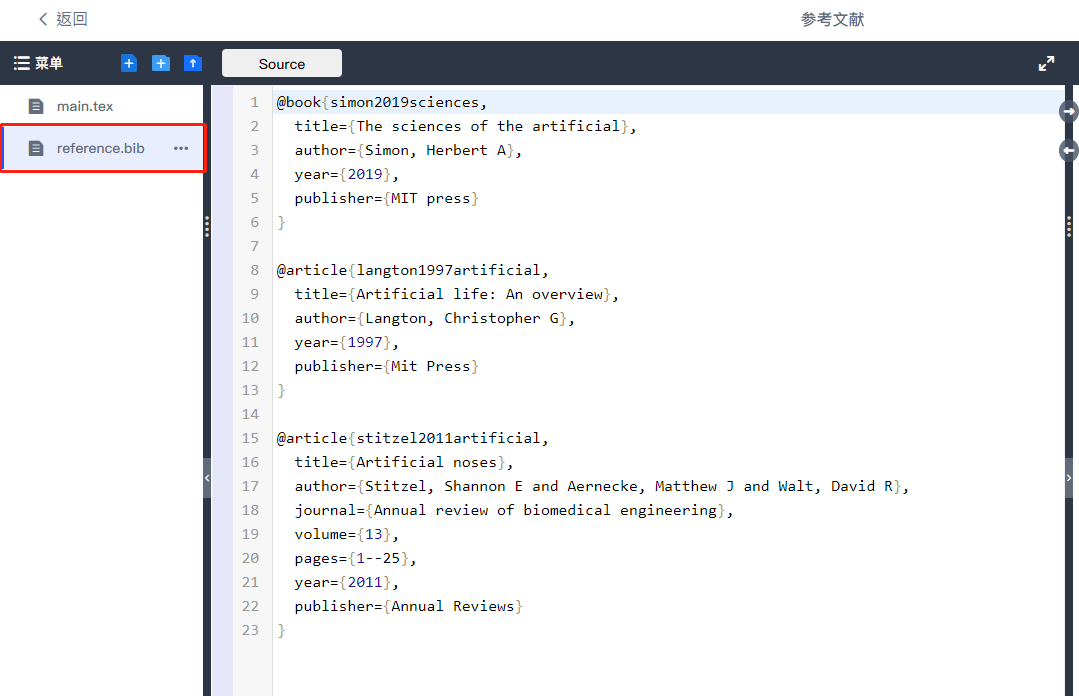Click the right-arrow circle on the editor edge

click(1070, 111)
